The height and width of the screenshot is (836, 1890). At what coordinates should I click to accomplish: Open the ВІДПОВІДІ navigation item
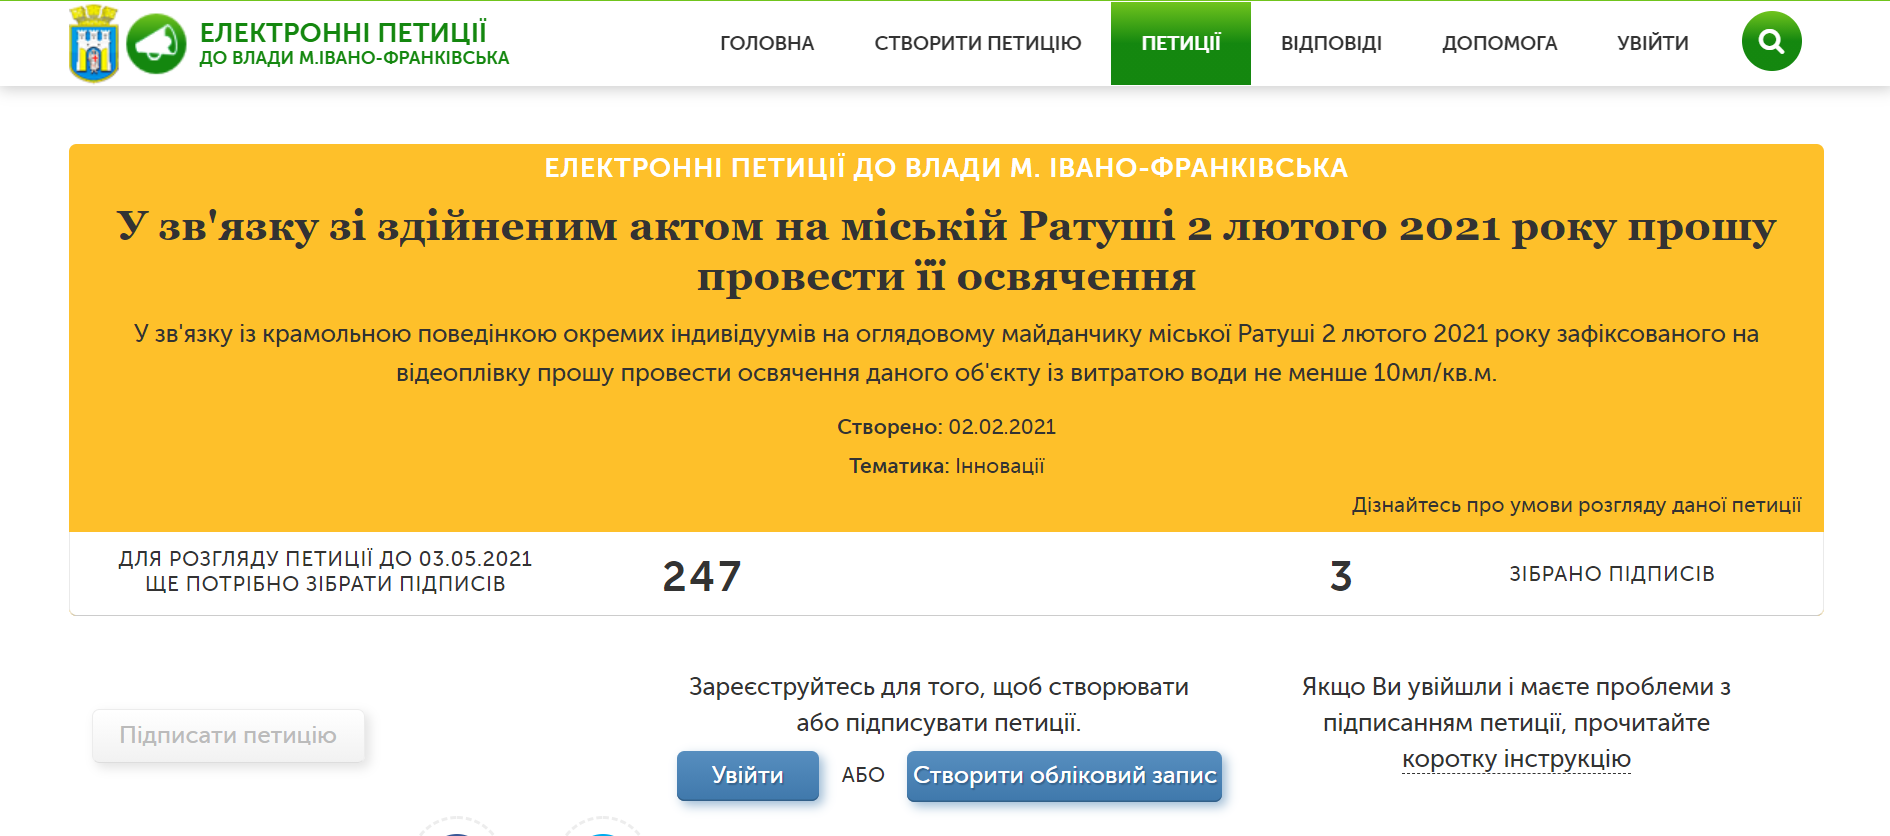click(x=1331, y=44)
